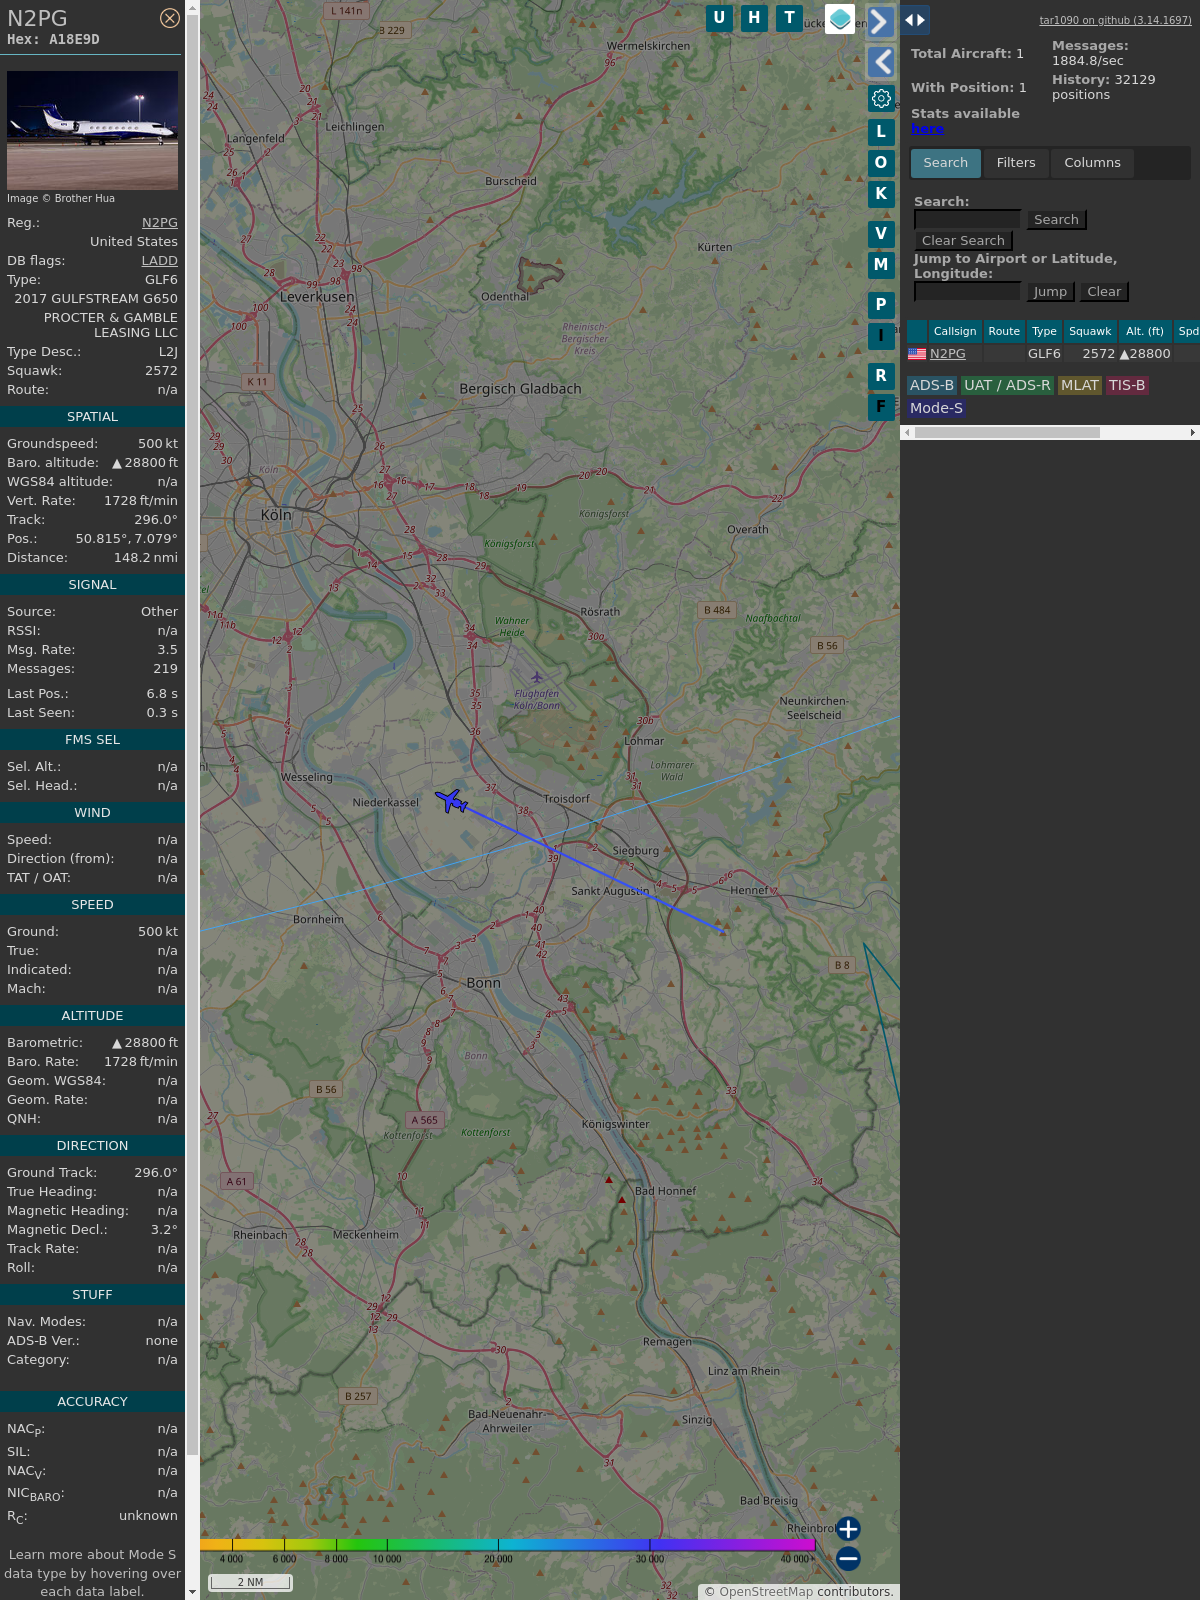
Task: Switch to the Filters tab
Action: pyautogui.click(x=1016, y=163)
